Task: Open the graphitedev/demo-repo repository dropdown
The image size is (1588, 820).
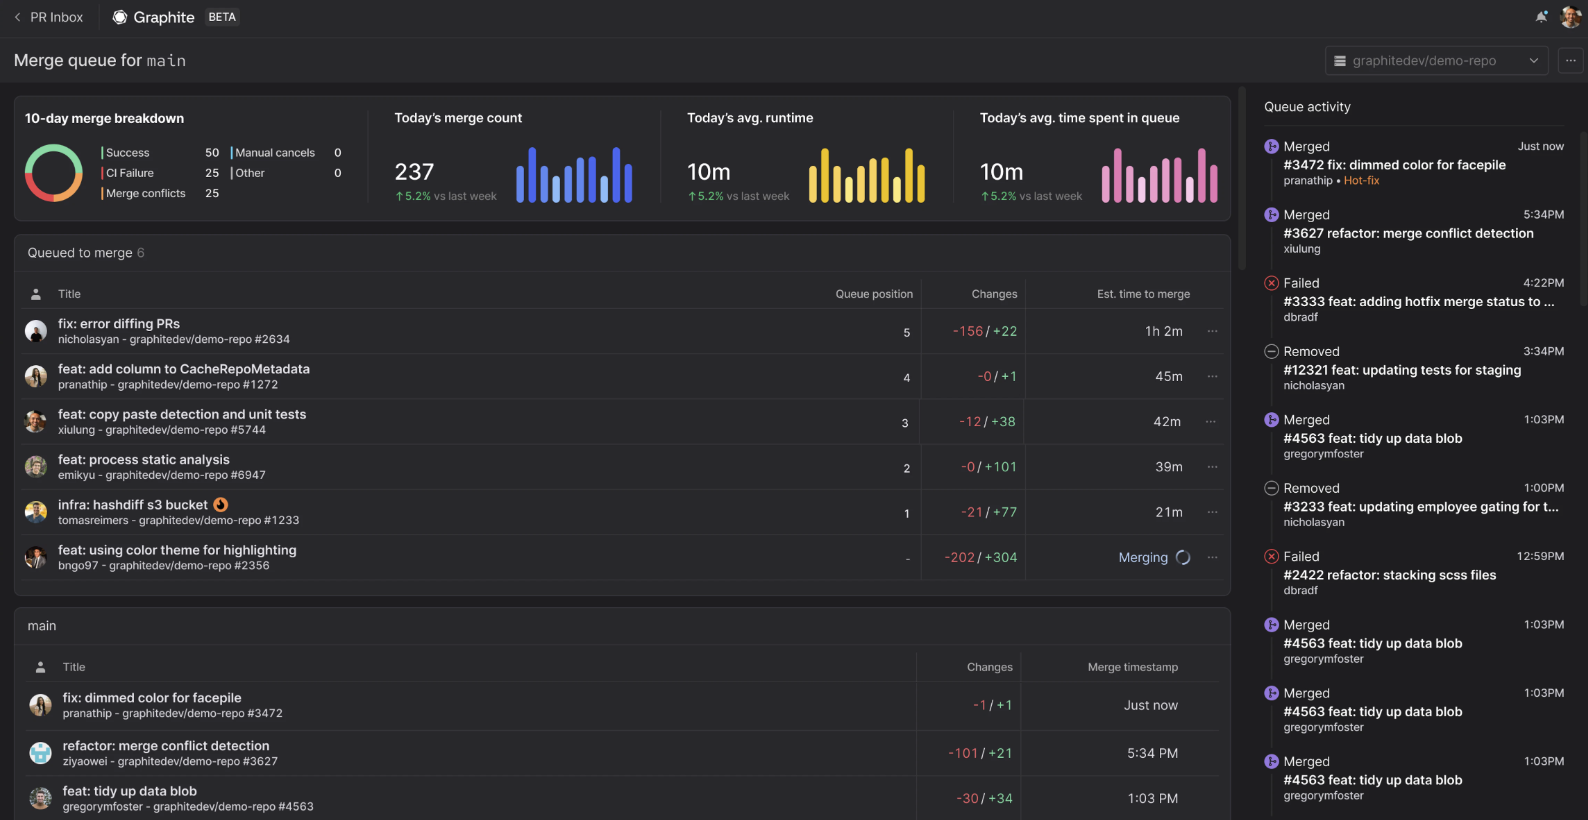Action: tap(1436, 61)
